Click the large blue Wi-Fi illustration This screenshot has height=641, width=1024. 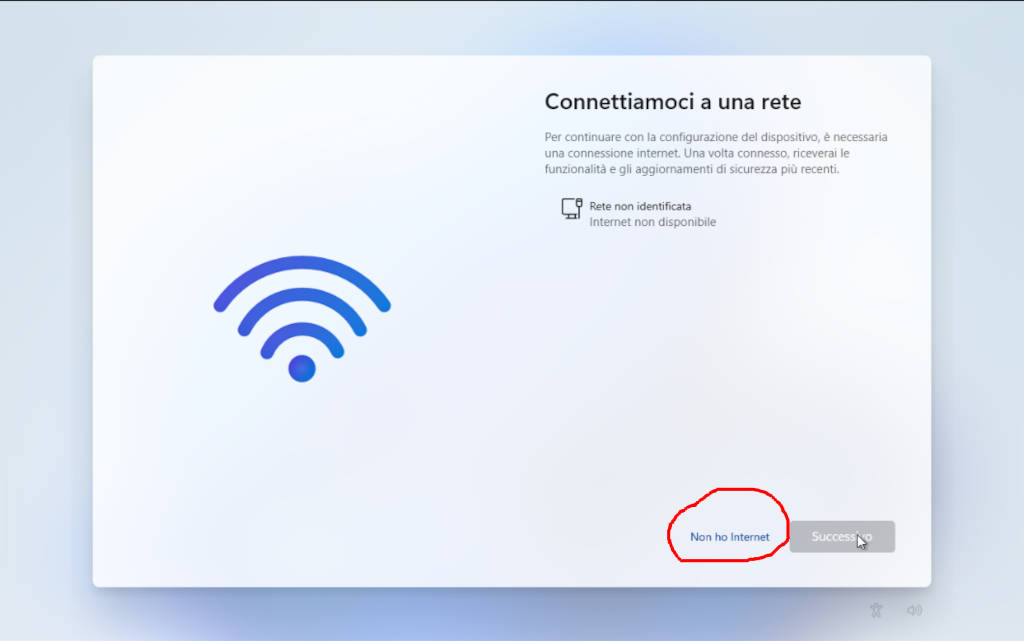tap(302, 319)
